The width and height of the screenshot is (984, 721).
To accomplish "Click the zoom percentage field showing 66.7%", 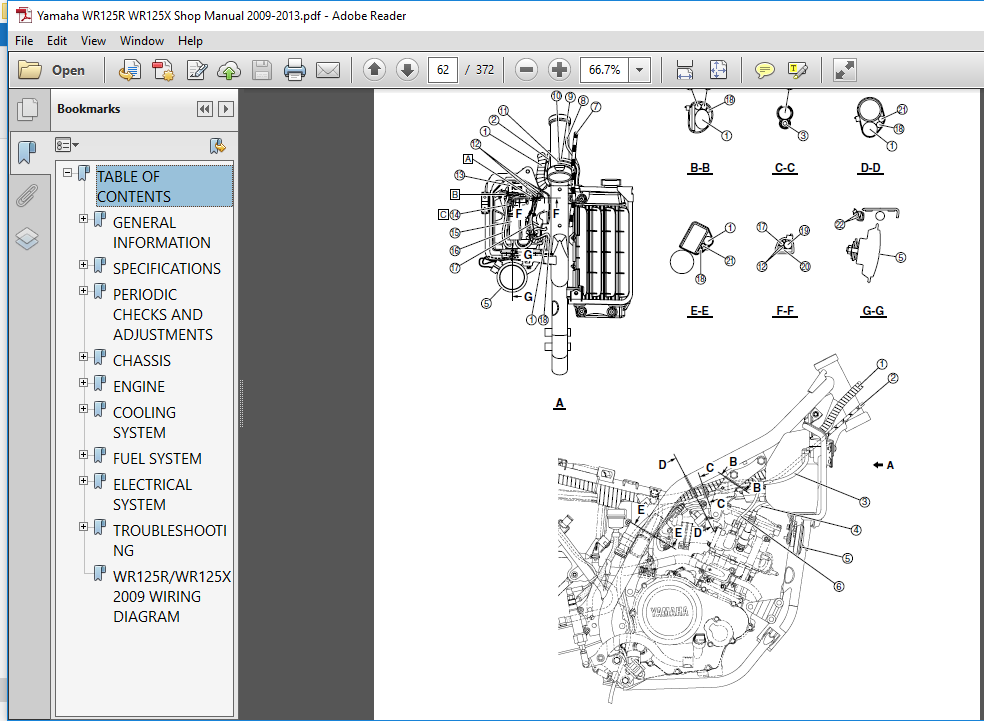I will tap(604, 70).
